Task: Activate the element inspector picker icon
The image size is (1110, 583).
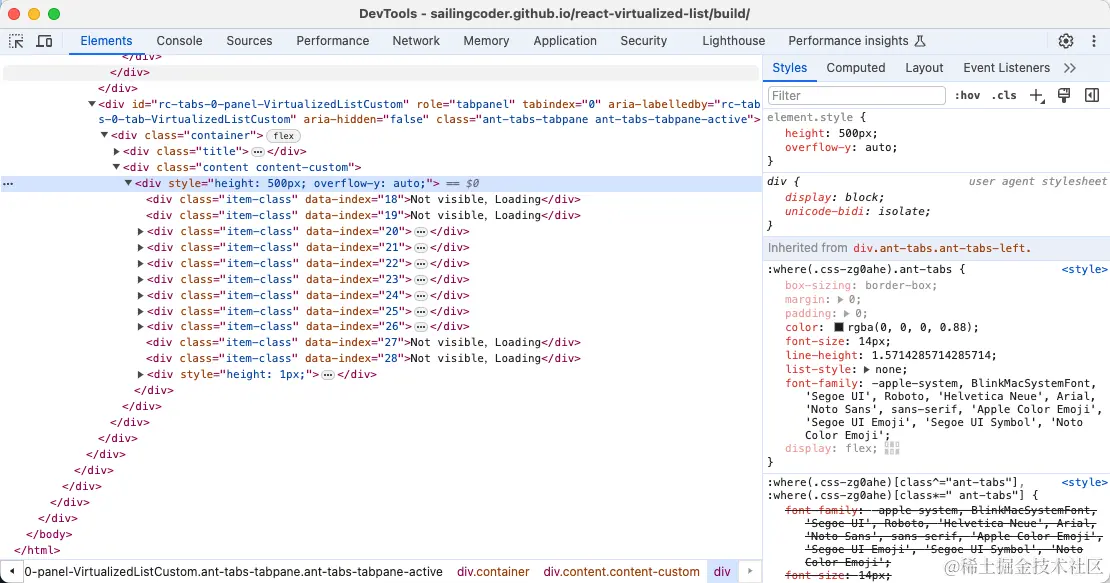Action: click(x=17, y=41)
